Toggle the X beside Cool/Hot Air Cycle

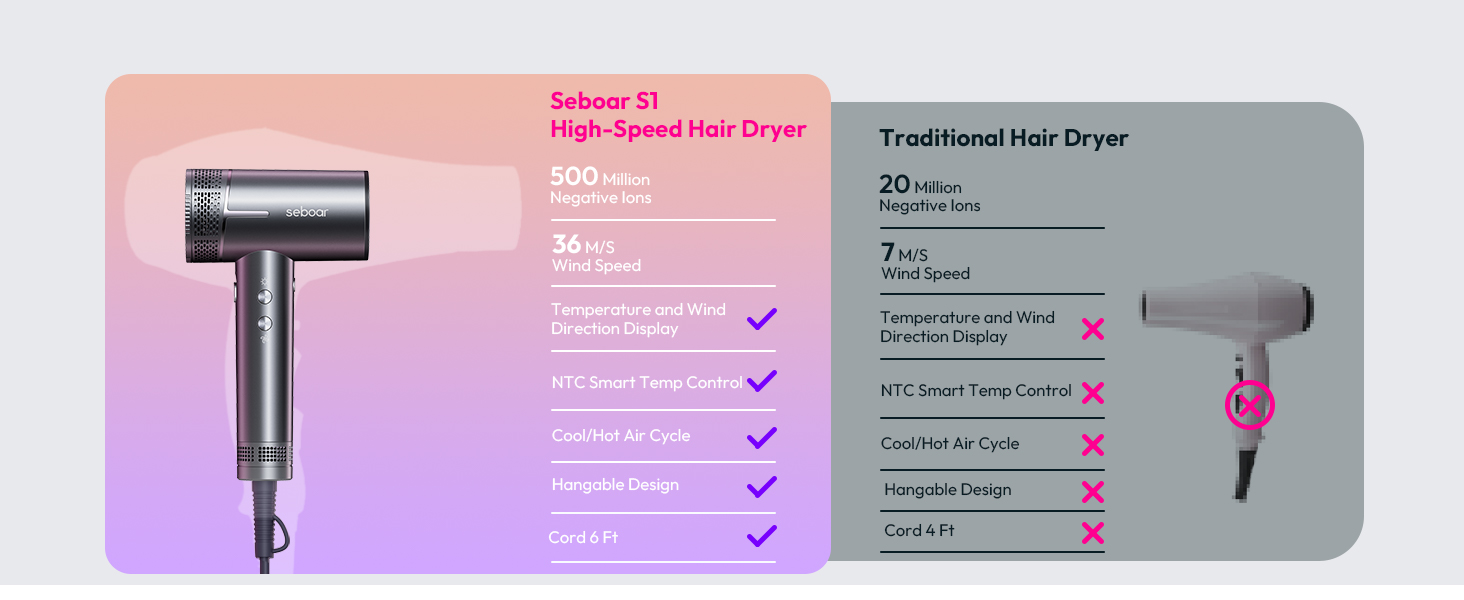coord(1093,444)
